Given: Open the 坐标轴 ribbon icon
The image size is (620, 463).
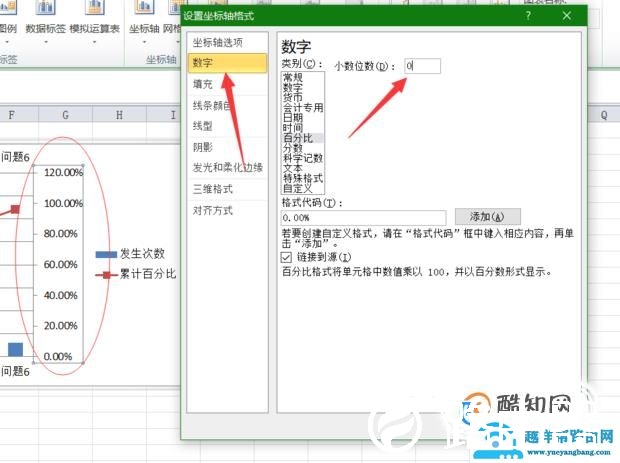Looking at the screenshot, I should [x=144, y=8].
